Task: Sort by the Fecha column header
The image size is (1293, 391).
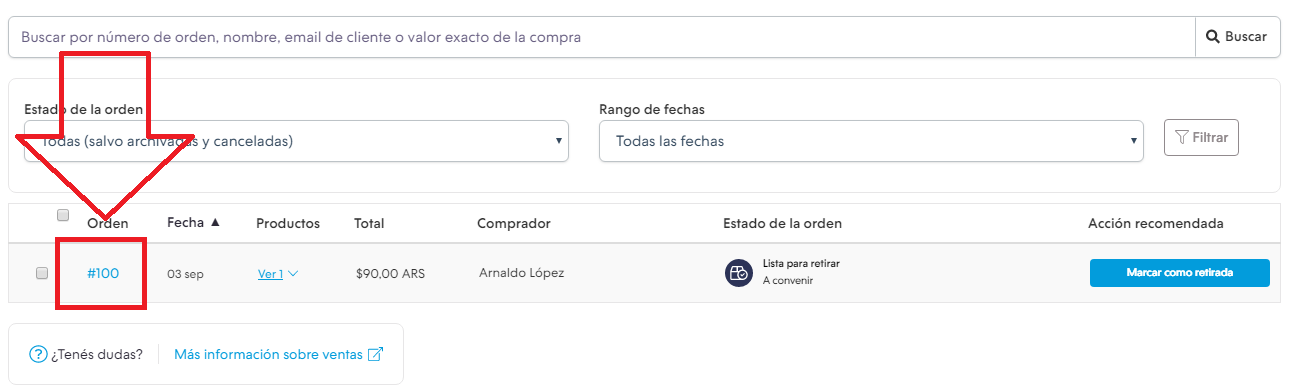Action: tap(185, 223)
